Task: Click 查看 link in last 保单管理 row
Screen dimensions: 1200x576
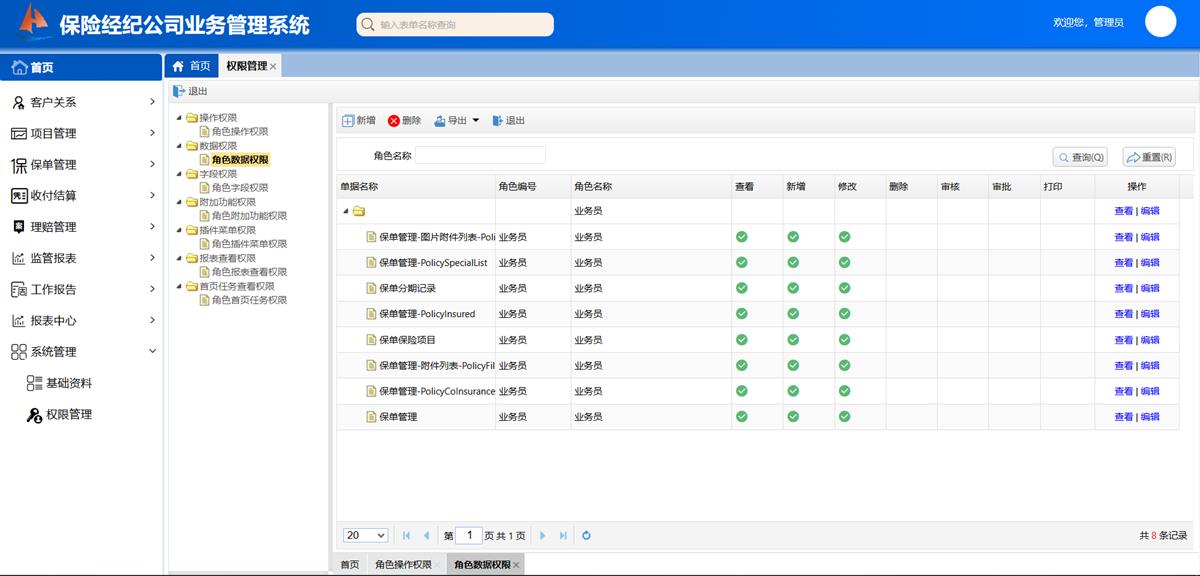Action: pyautogui.click(x=1124, y=417)
